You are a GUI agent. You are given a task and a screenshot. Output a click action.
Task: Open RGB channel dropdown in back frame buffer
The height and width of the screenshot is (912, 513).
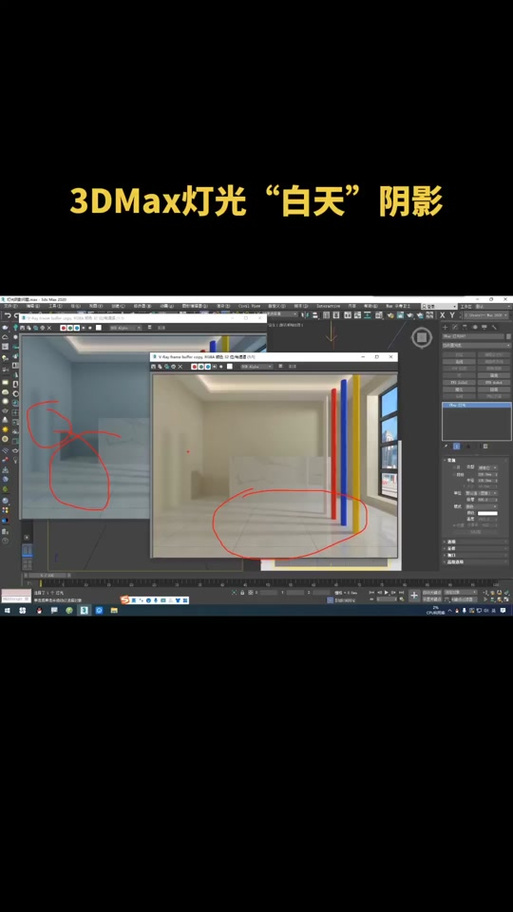click(x=125, y=327)
